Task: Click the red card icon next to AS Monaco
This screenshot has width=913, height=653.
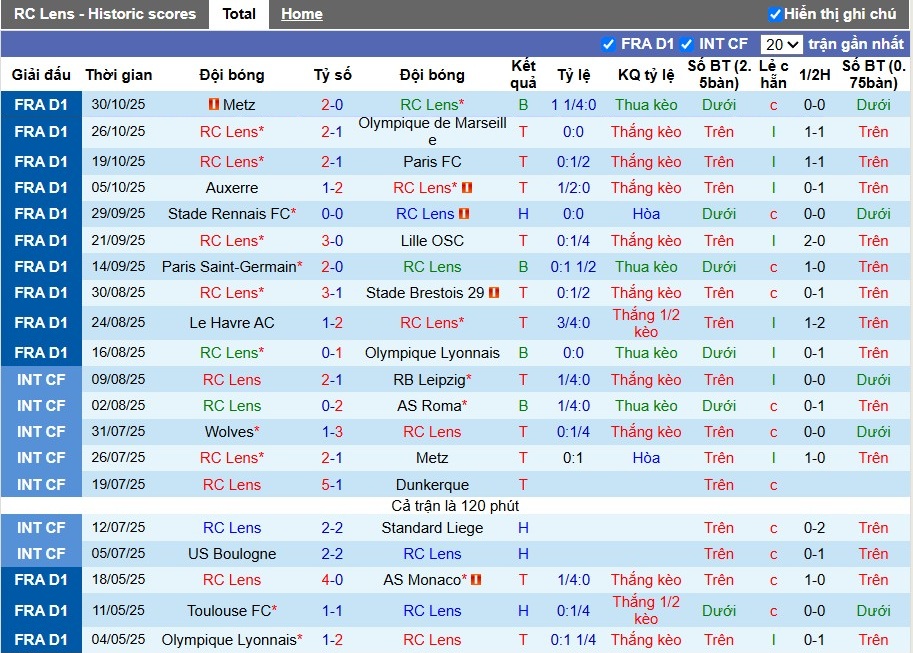Action: 476,580
